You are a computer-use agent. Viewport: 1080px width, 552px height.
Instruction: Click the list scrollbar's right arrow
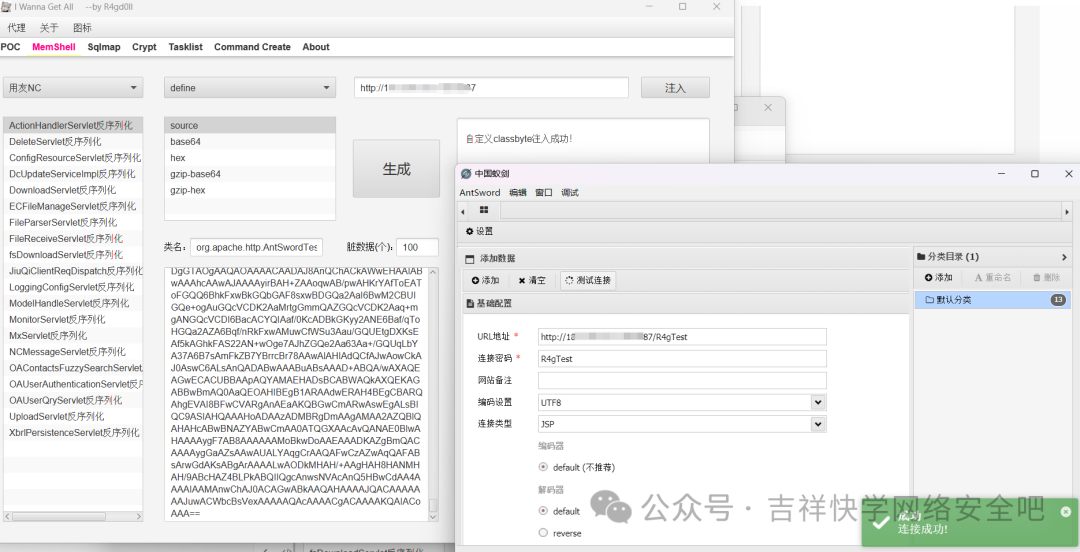138,516
